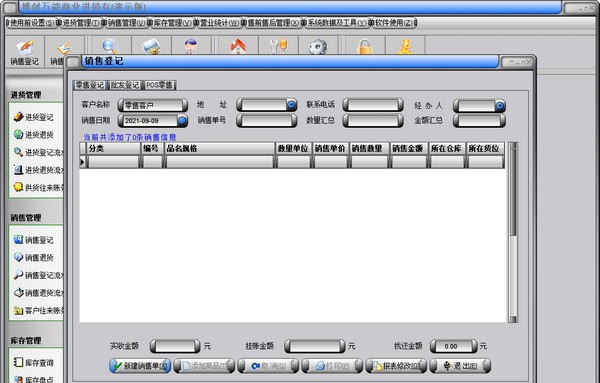The width and height of the screenshot is (600, 383).
Task: Switch to the 零售登记 tab
Action: (x=89, y=85)
